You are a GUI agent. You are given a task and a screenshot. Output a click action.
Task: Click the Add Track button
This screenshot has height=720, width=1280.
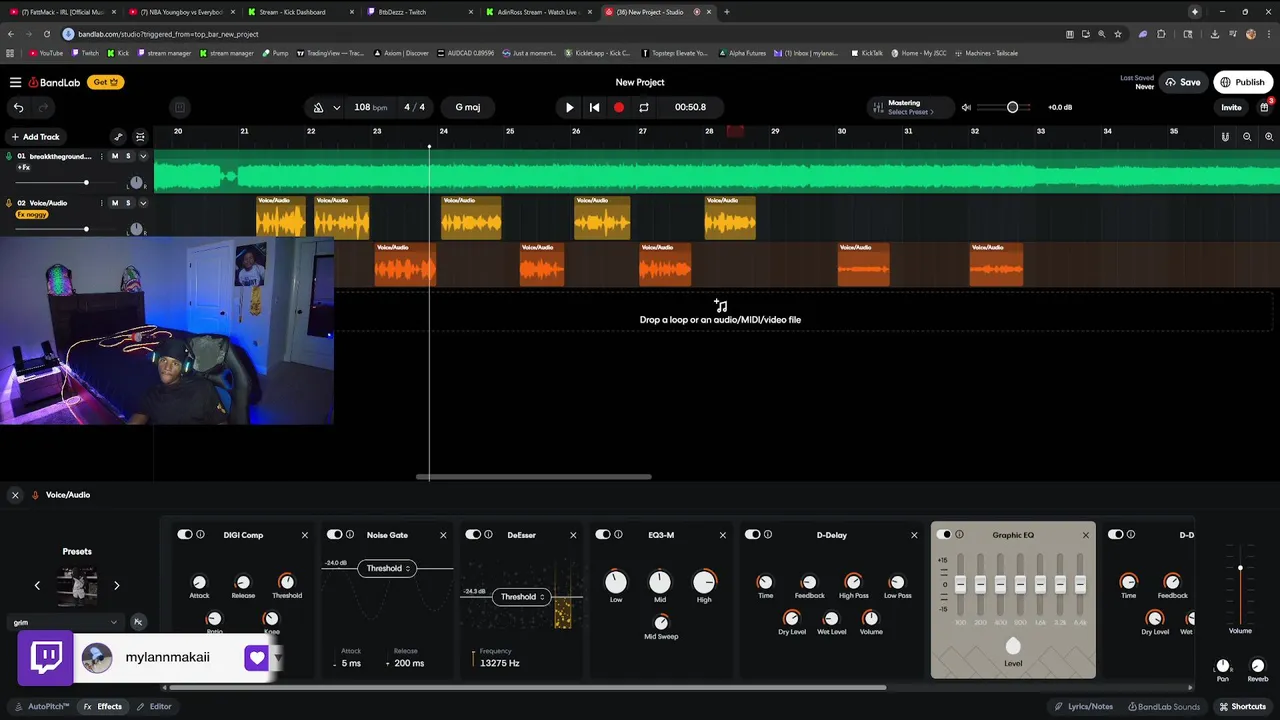[35, 137]
